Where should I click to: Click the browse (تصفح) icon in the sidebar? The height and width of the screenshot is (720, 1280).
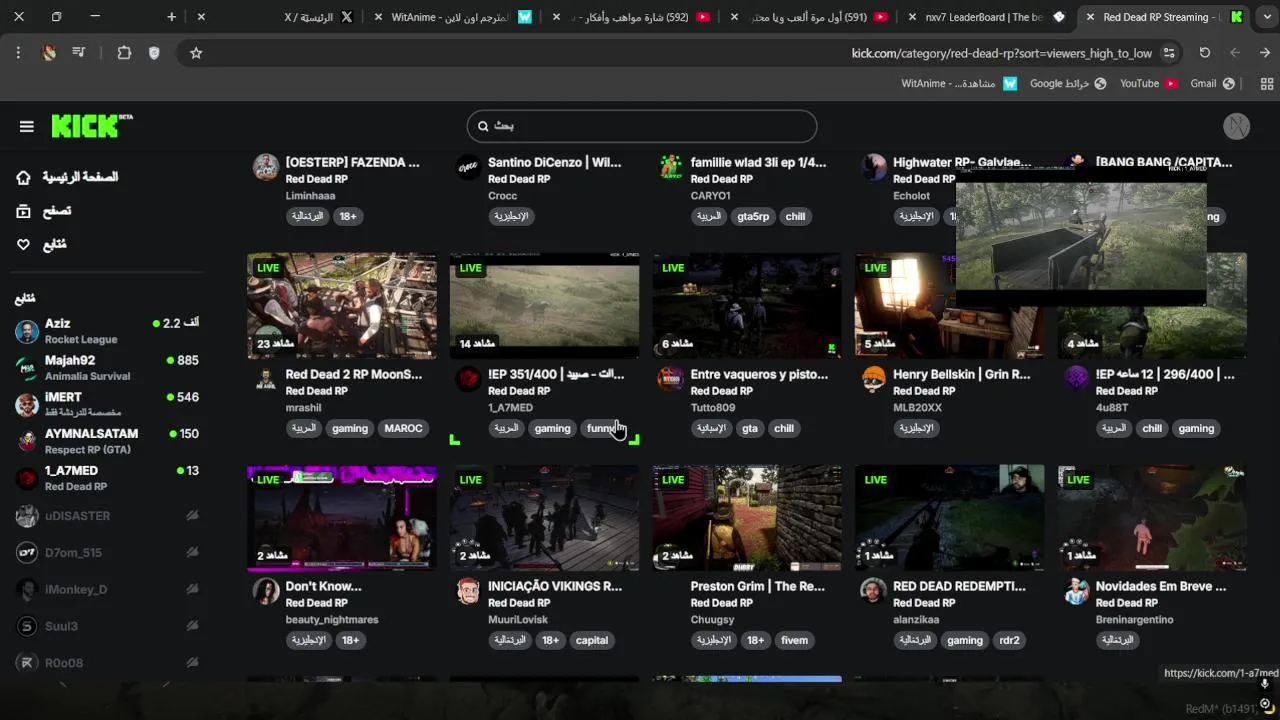pos(24,211)
